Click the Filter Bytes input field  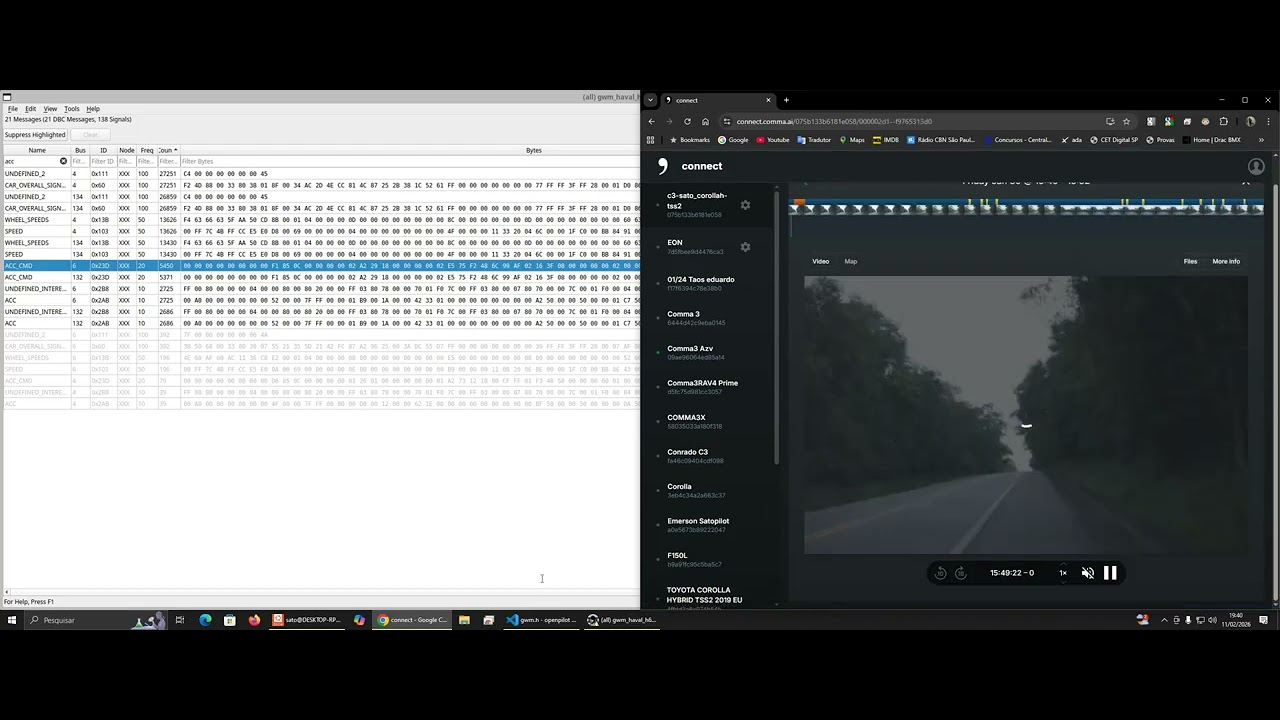(x=410, y=161)
